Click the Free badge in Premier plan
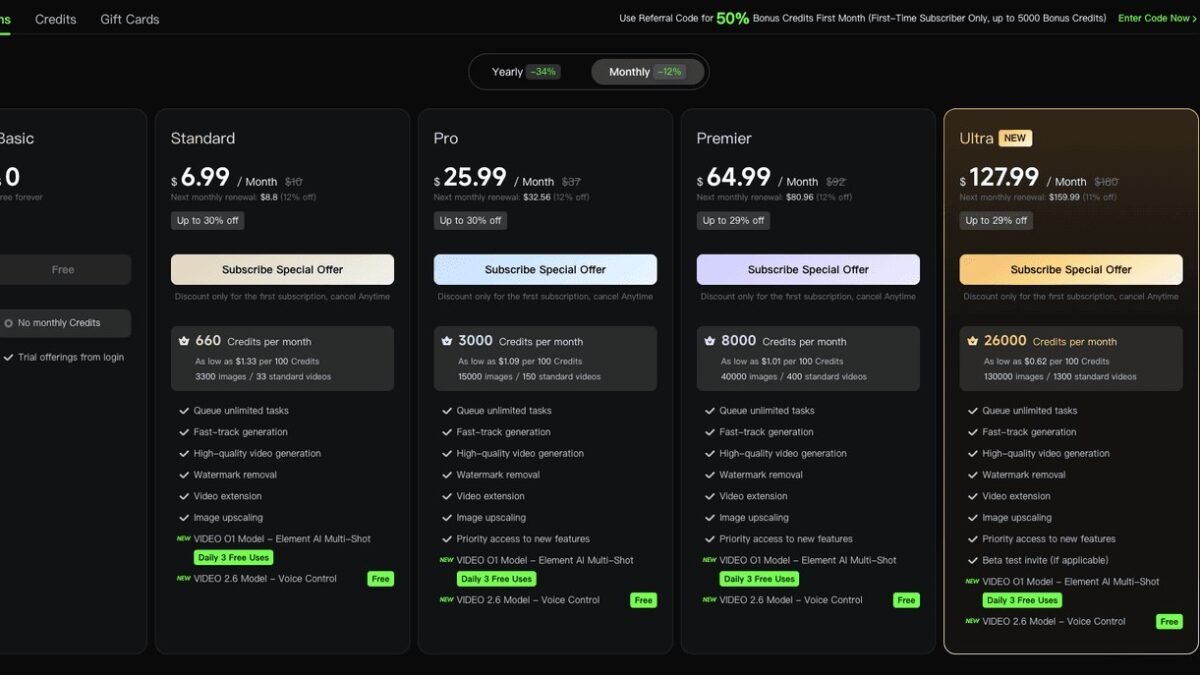 point(906,600)
